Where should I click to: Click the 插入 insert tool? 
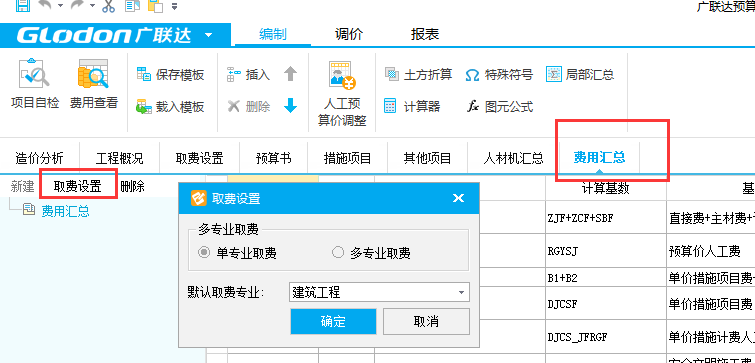tap(248, 75)
